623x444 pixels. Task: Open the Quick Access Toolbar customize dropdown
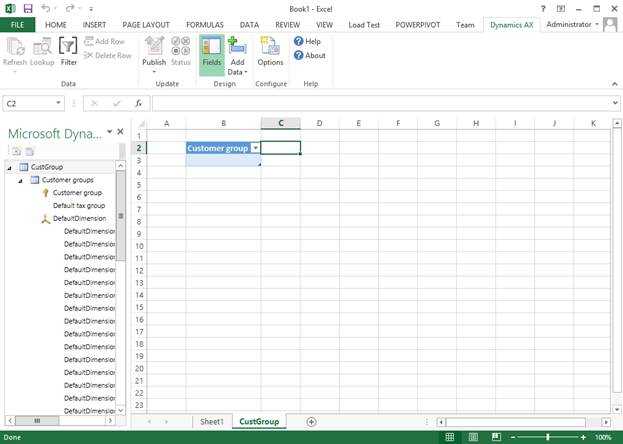click(91, 9)
